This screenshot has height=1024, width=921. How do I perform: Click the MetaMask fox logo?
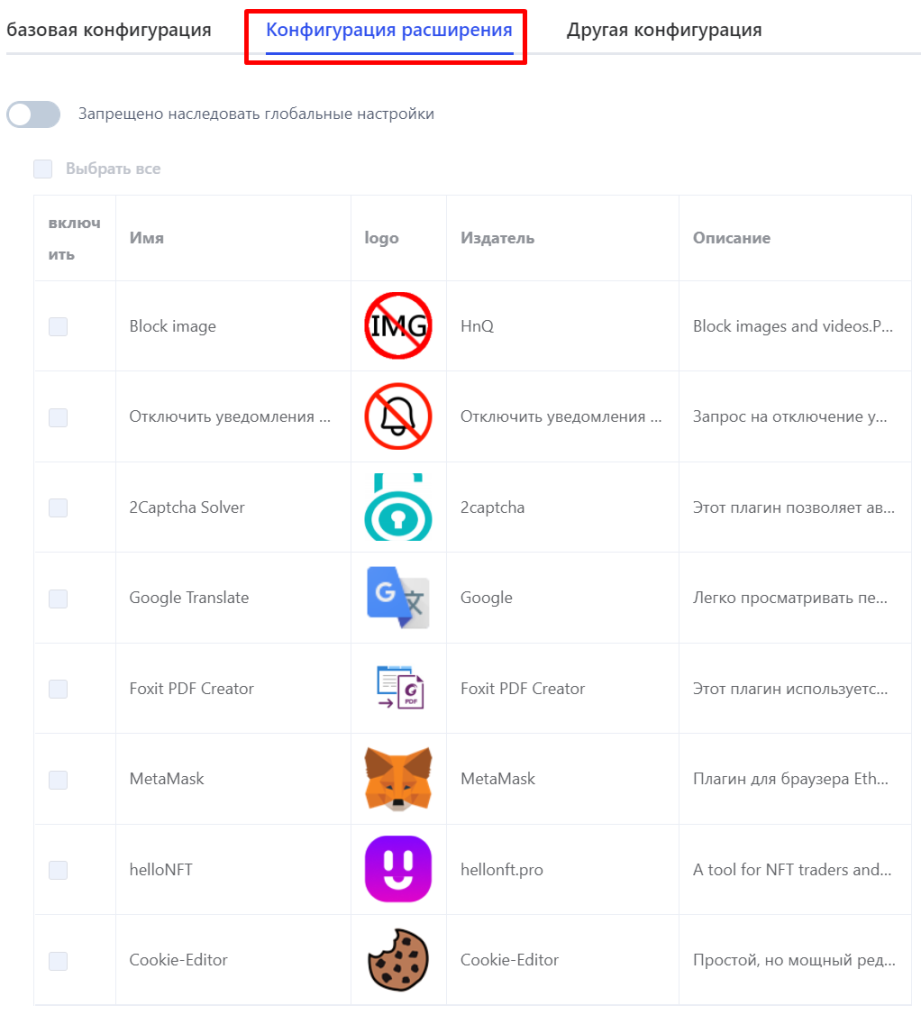398,778
